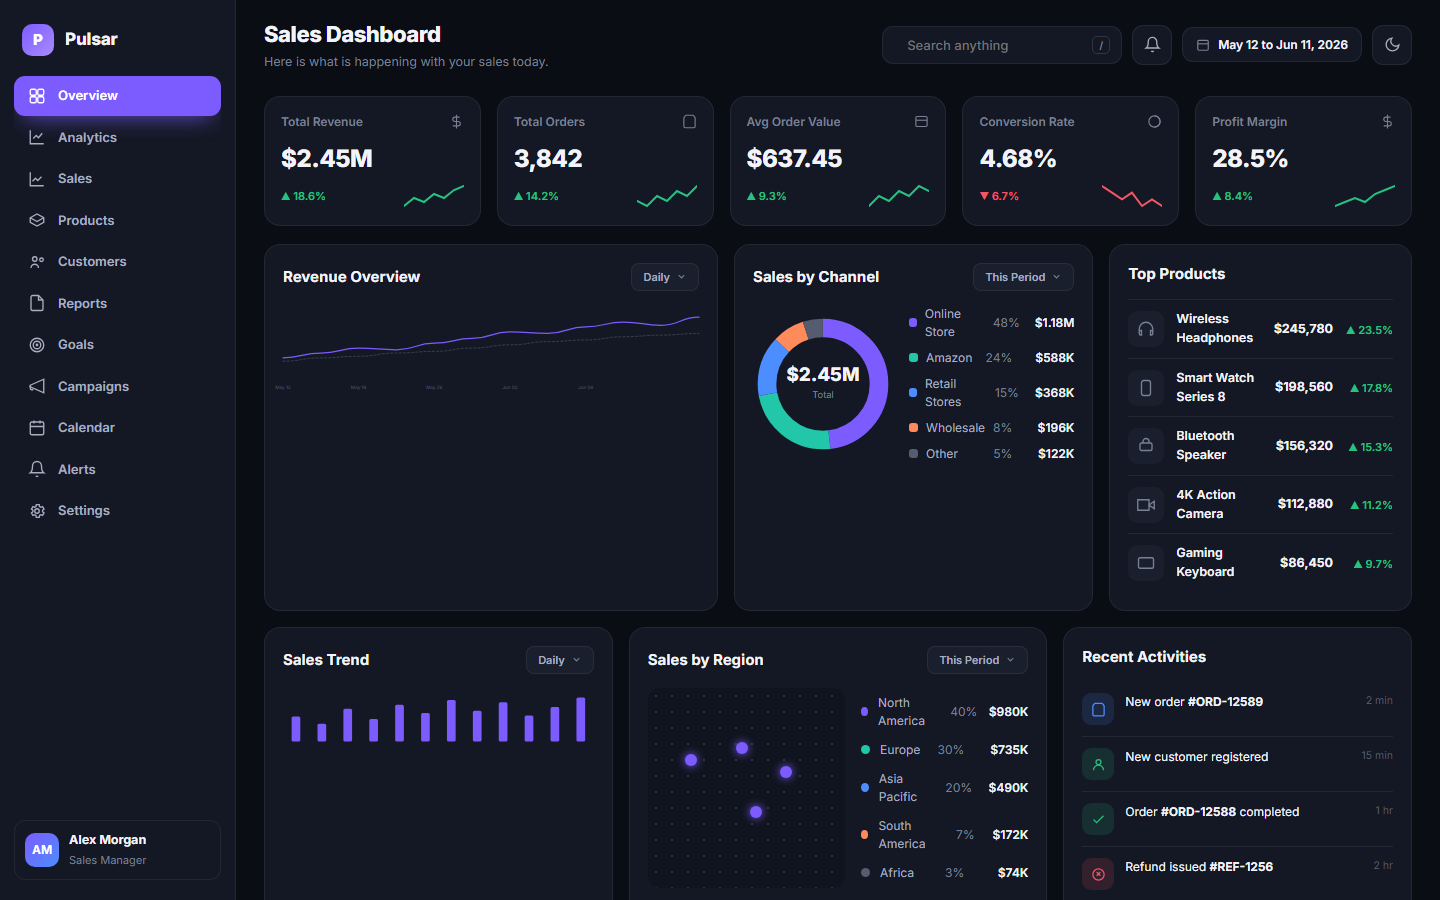Viewport: 1440px width, 900px height.
Task: Open Sales by Channel This Period dropdown
Action: coord(1023,277)
